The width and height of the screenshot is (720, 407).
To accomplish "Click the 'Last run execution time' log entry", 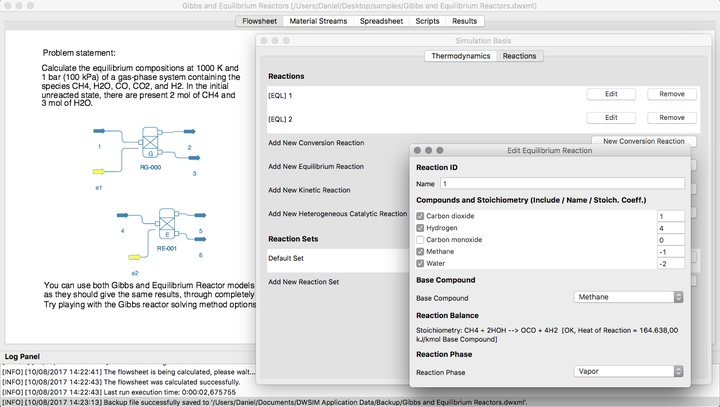I will (119, 392).
